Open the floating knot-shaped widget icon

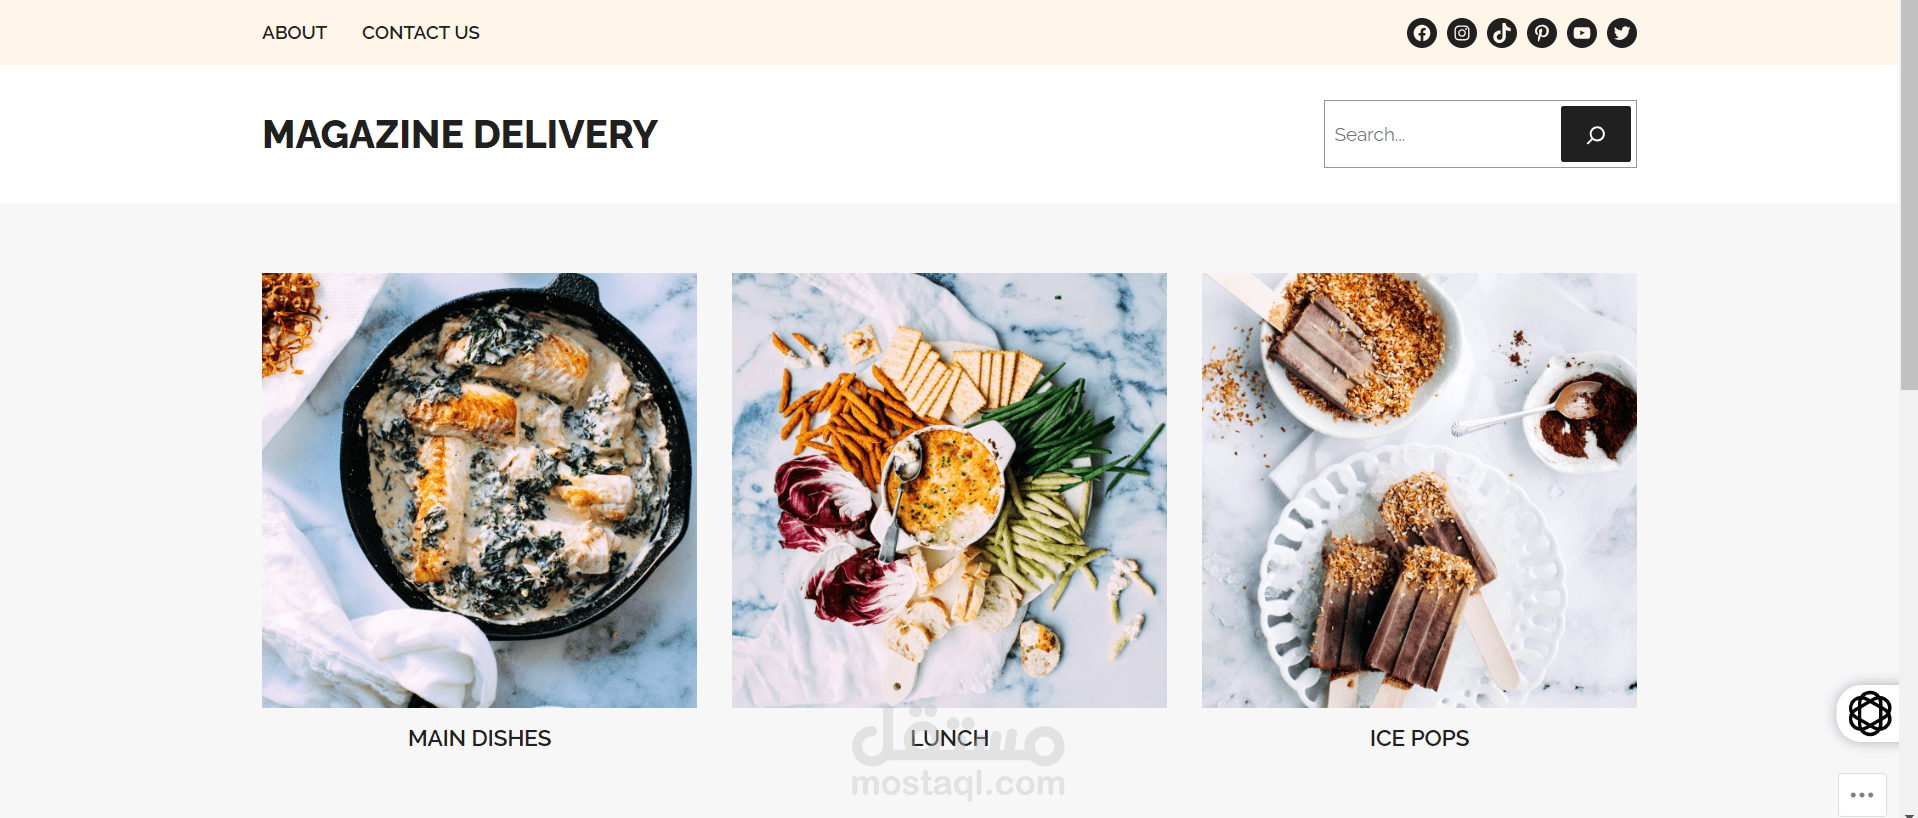(1869, 713)
